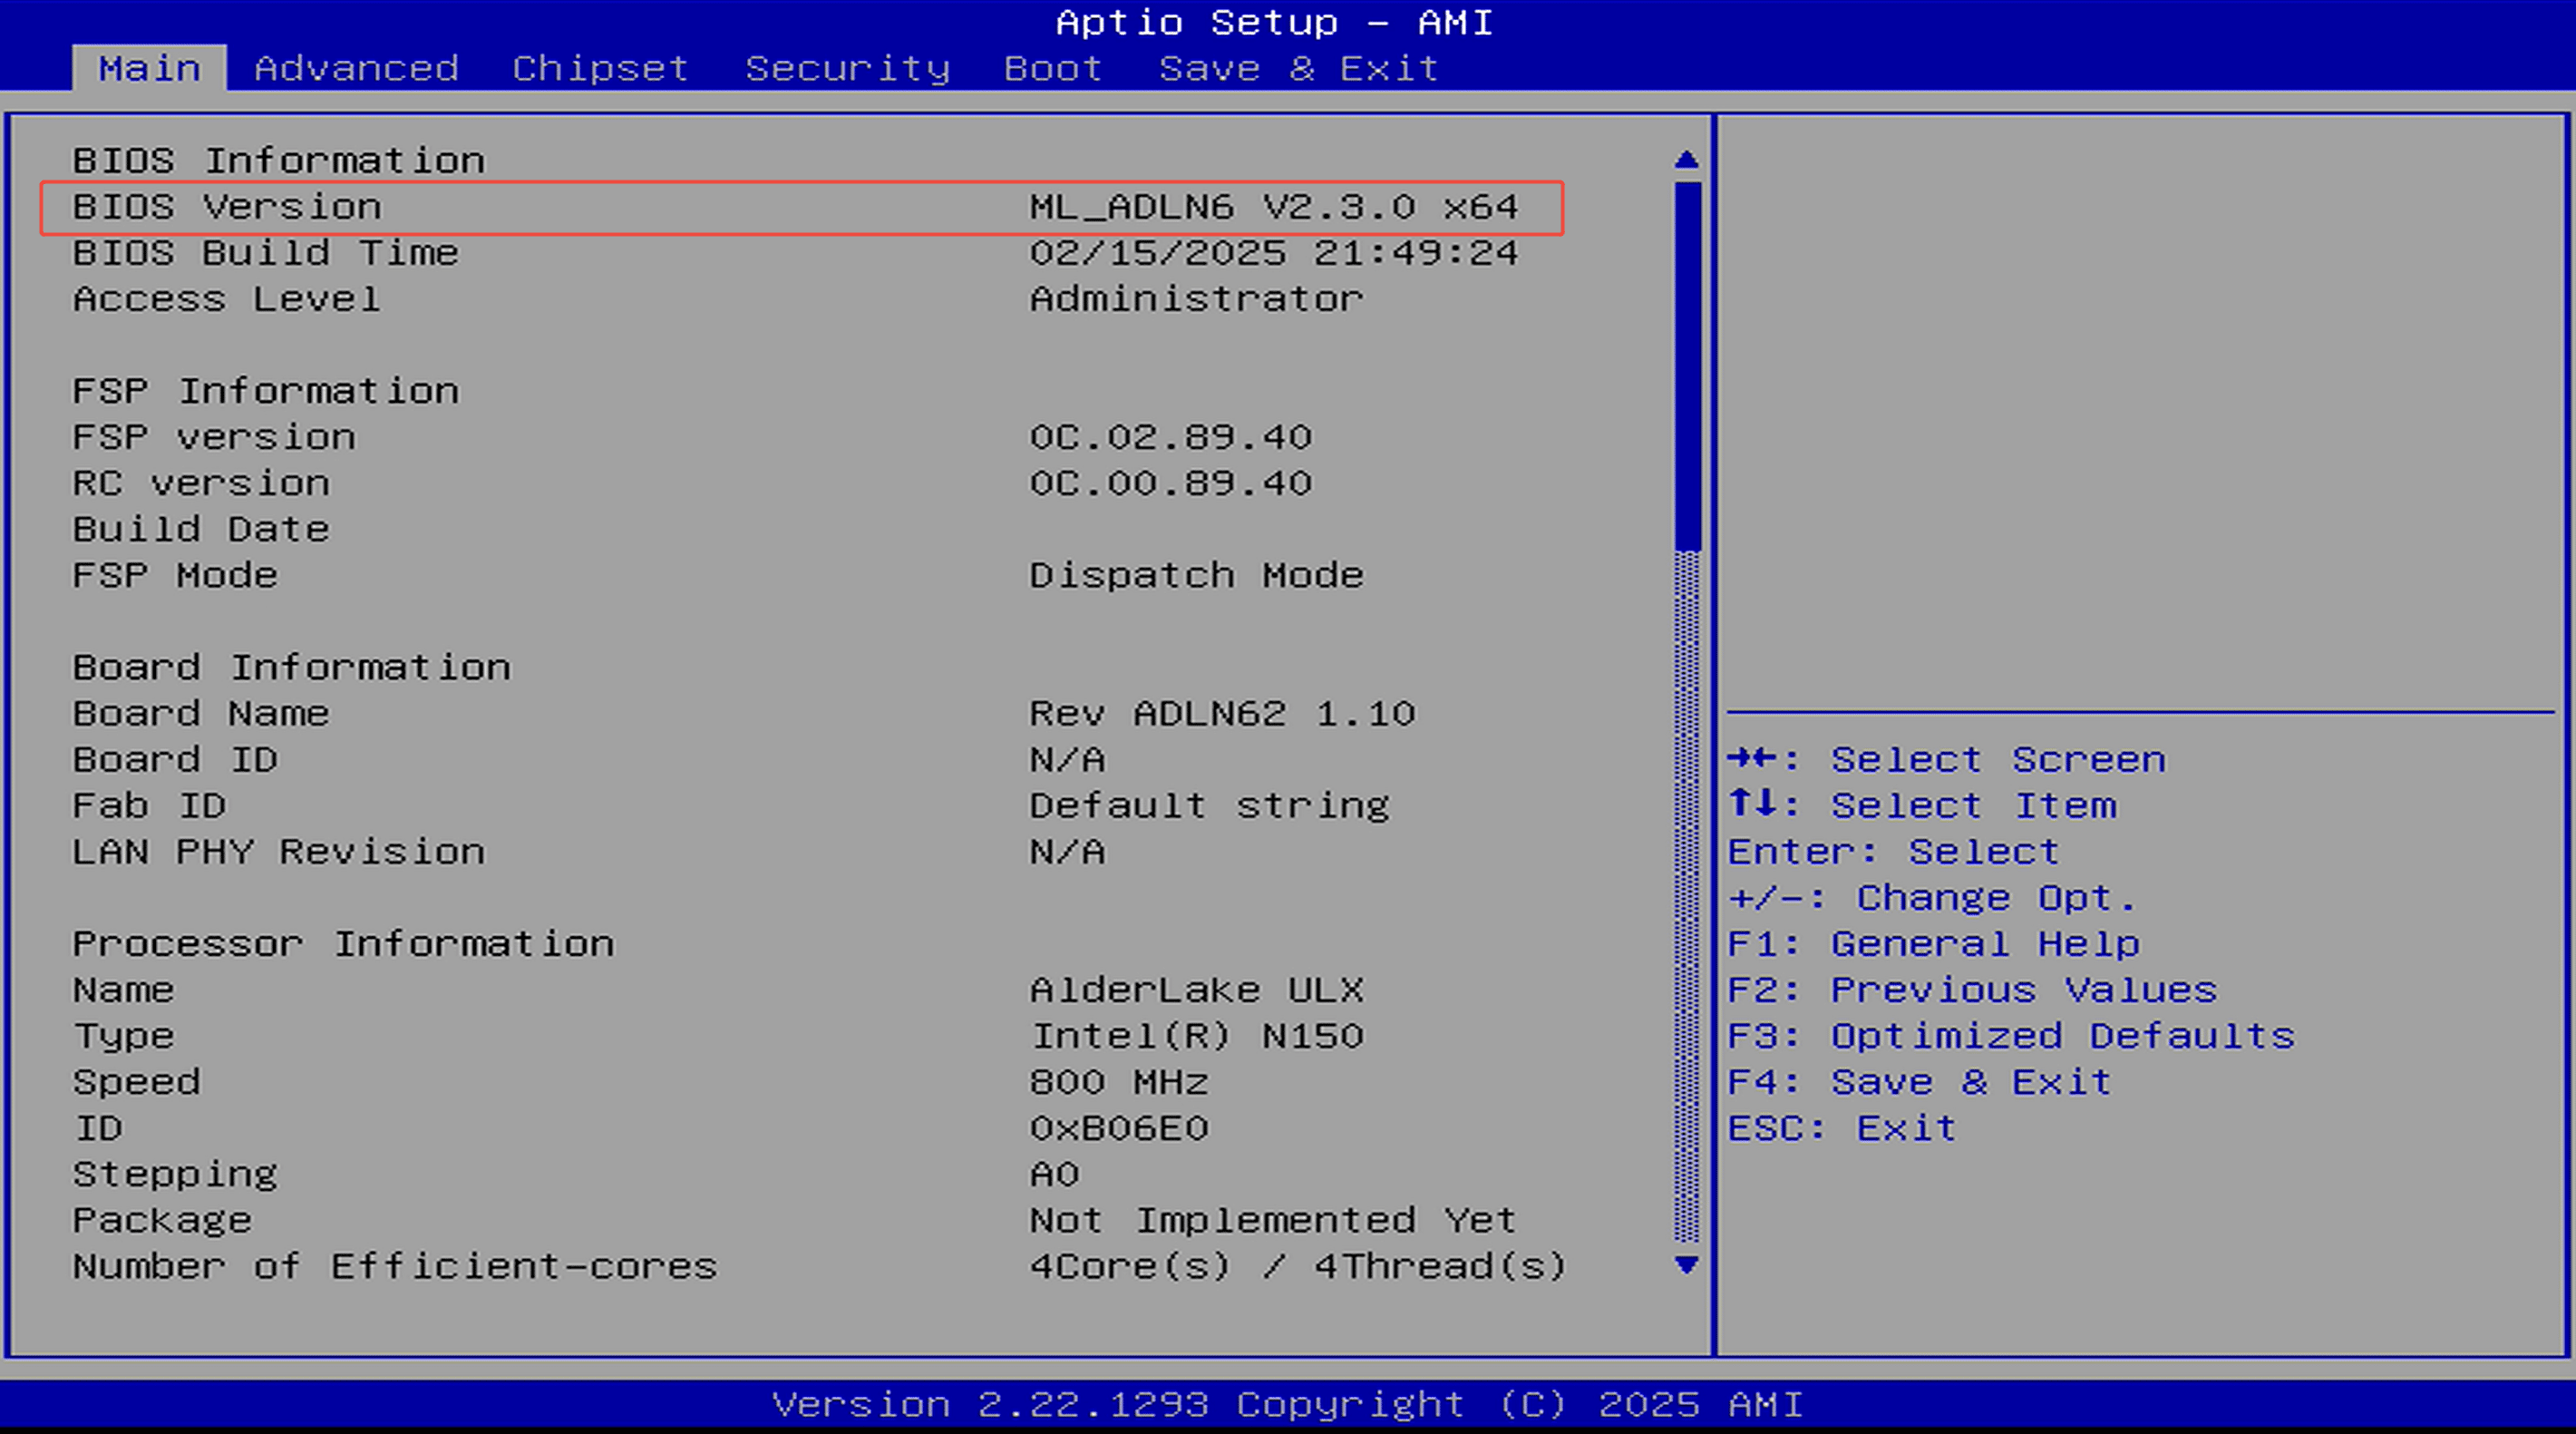Switch to the Advanced tab
Image resolution: width=2576 pixels, height=1434 pixels.
pyautogui.click(x=356, y=67)
